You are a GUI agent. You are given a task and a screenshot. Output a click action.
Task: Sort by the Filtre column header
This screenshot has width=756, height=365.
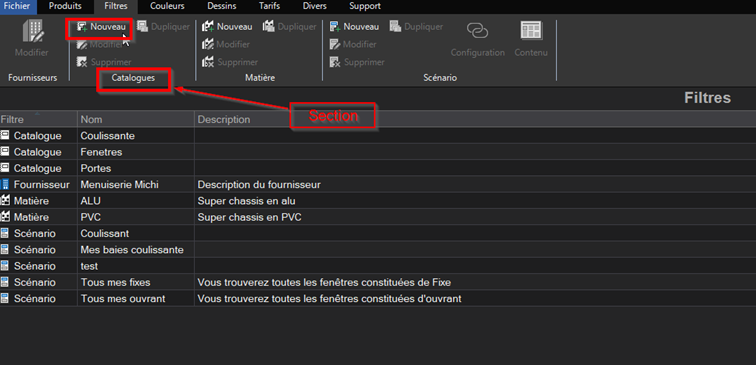coord(39,119)
